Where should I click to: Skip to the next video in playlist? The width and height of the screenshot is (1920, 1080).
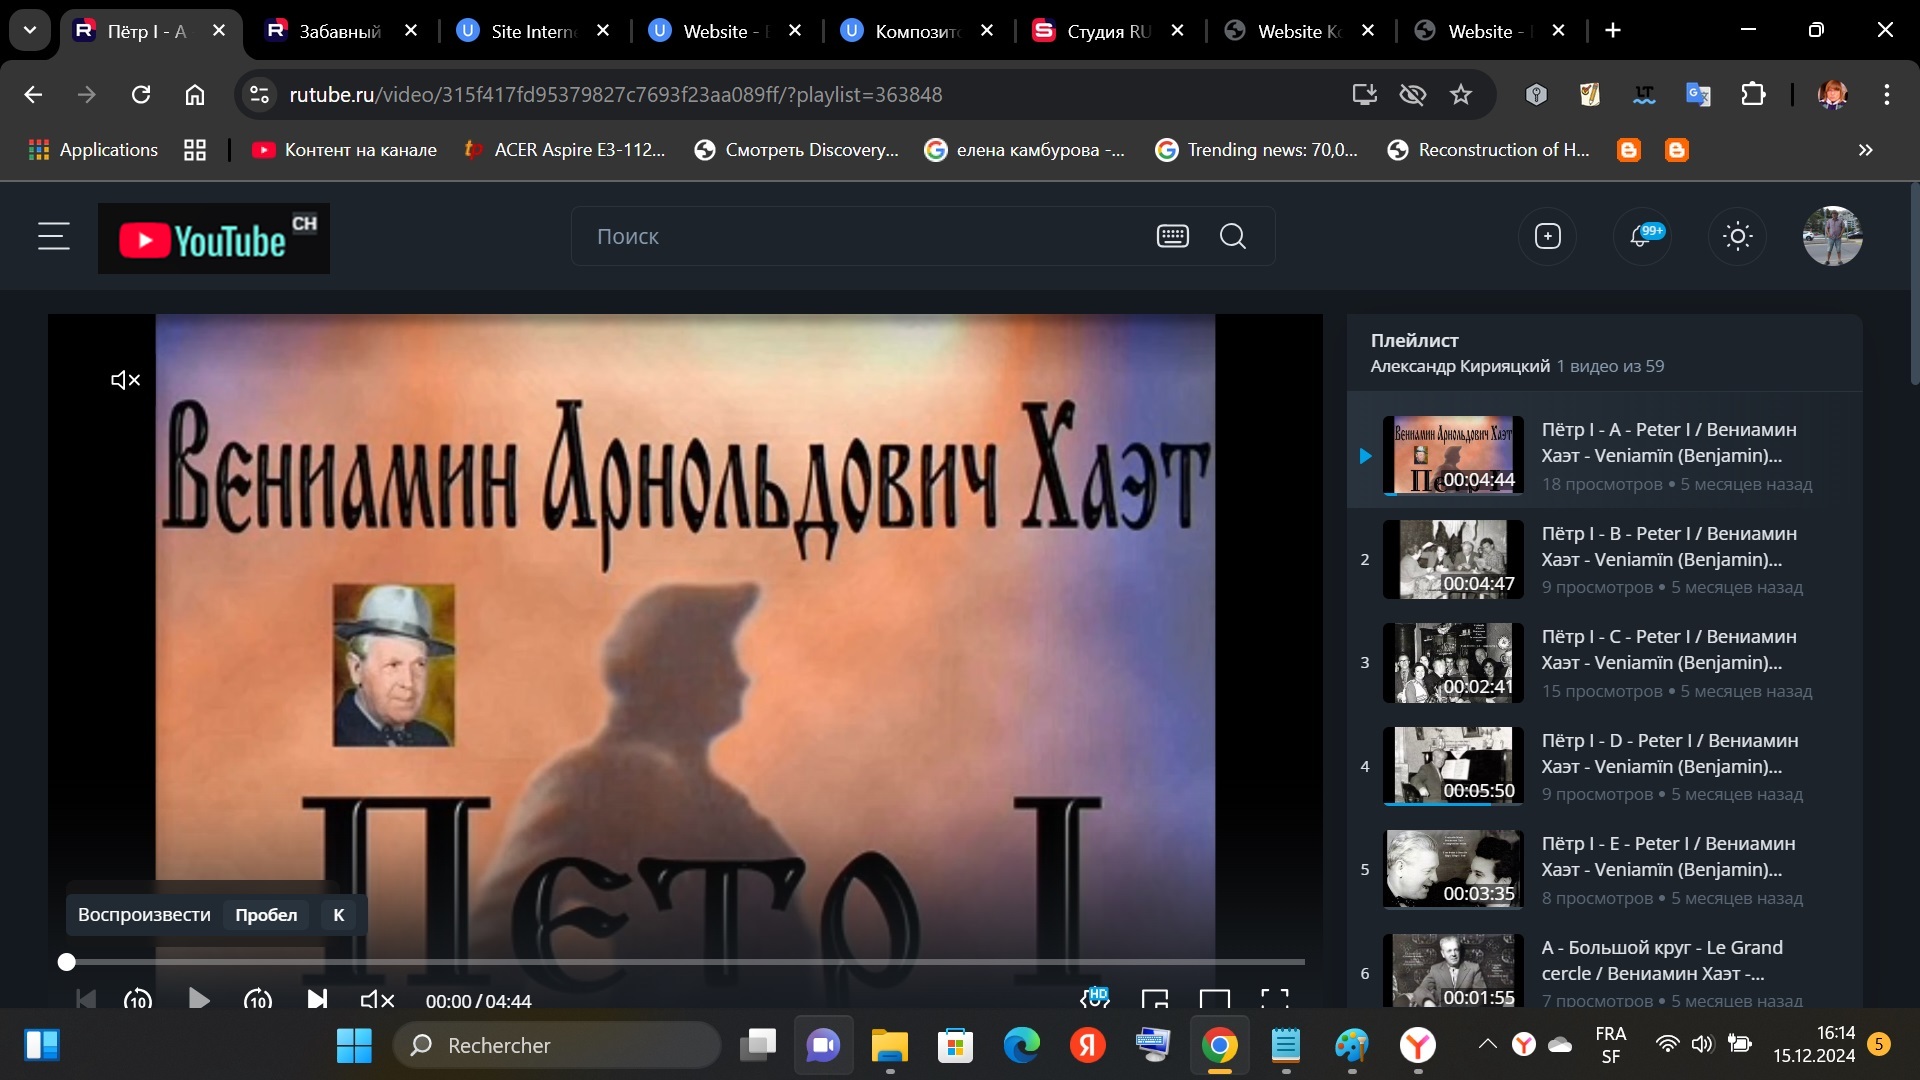(x=317, y=999)
